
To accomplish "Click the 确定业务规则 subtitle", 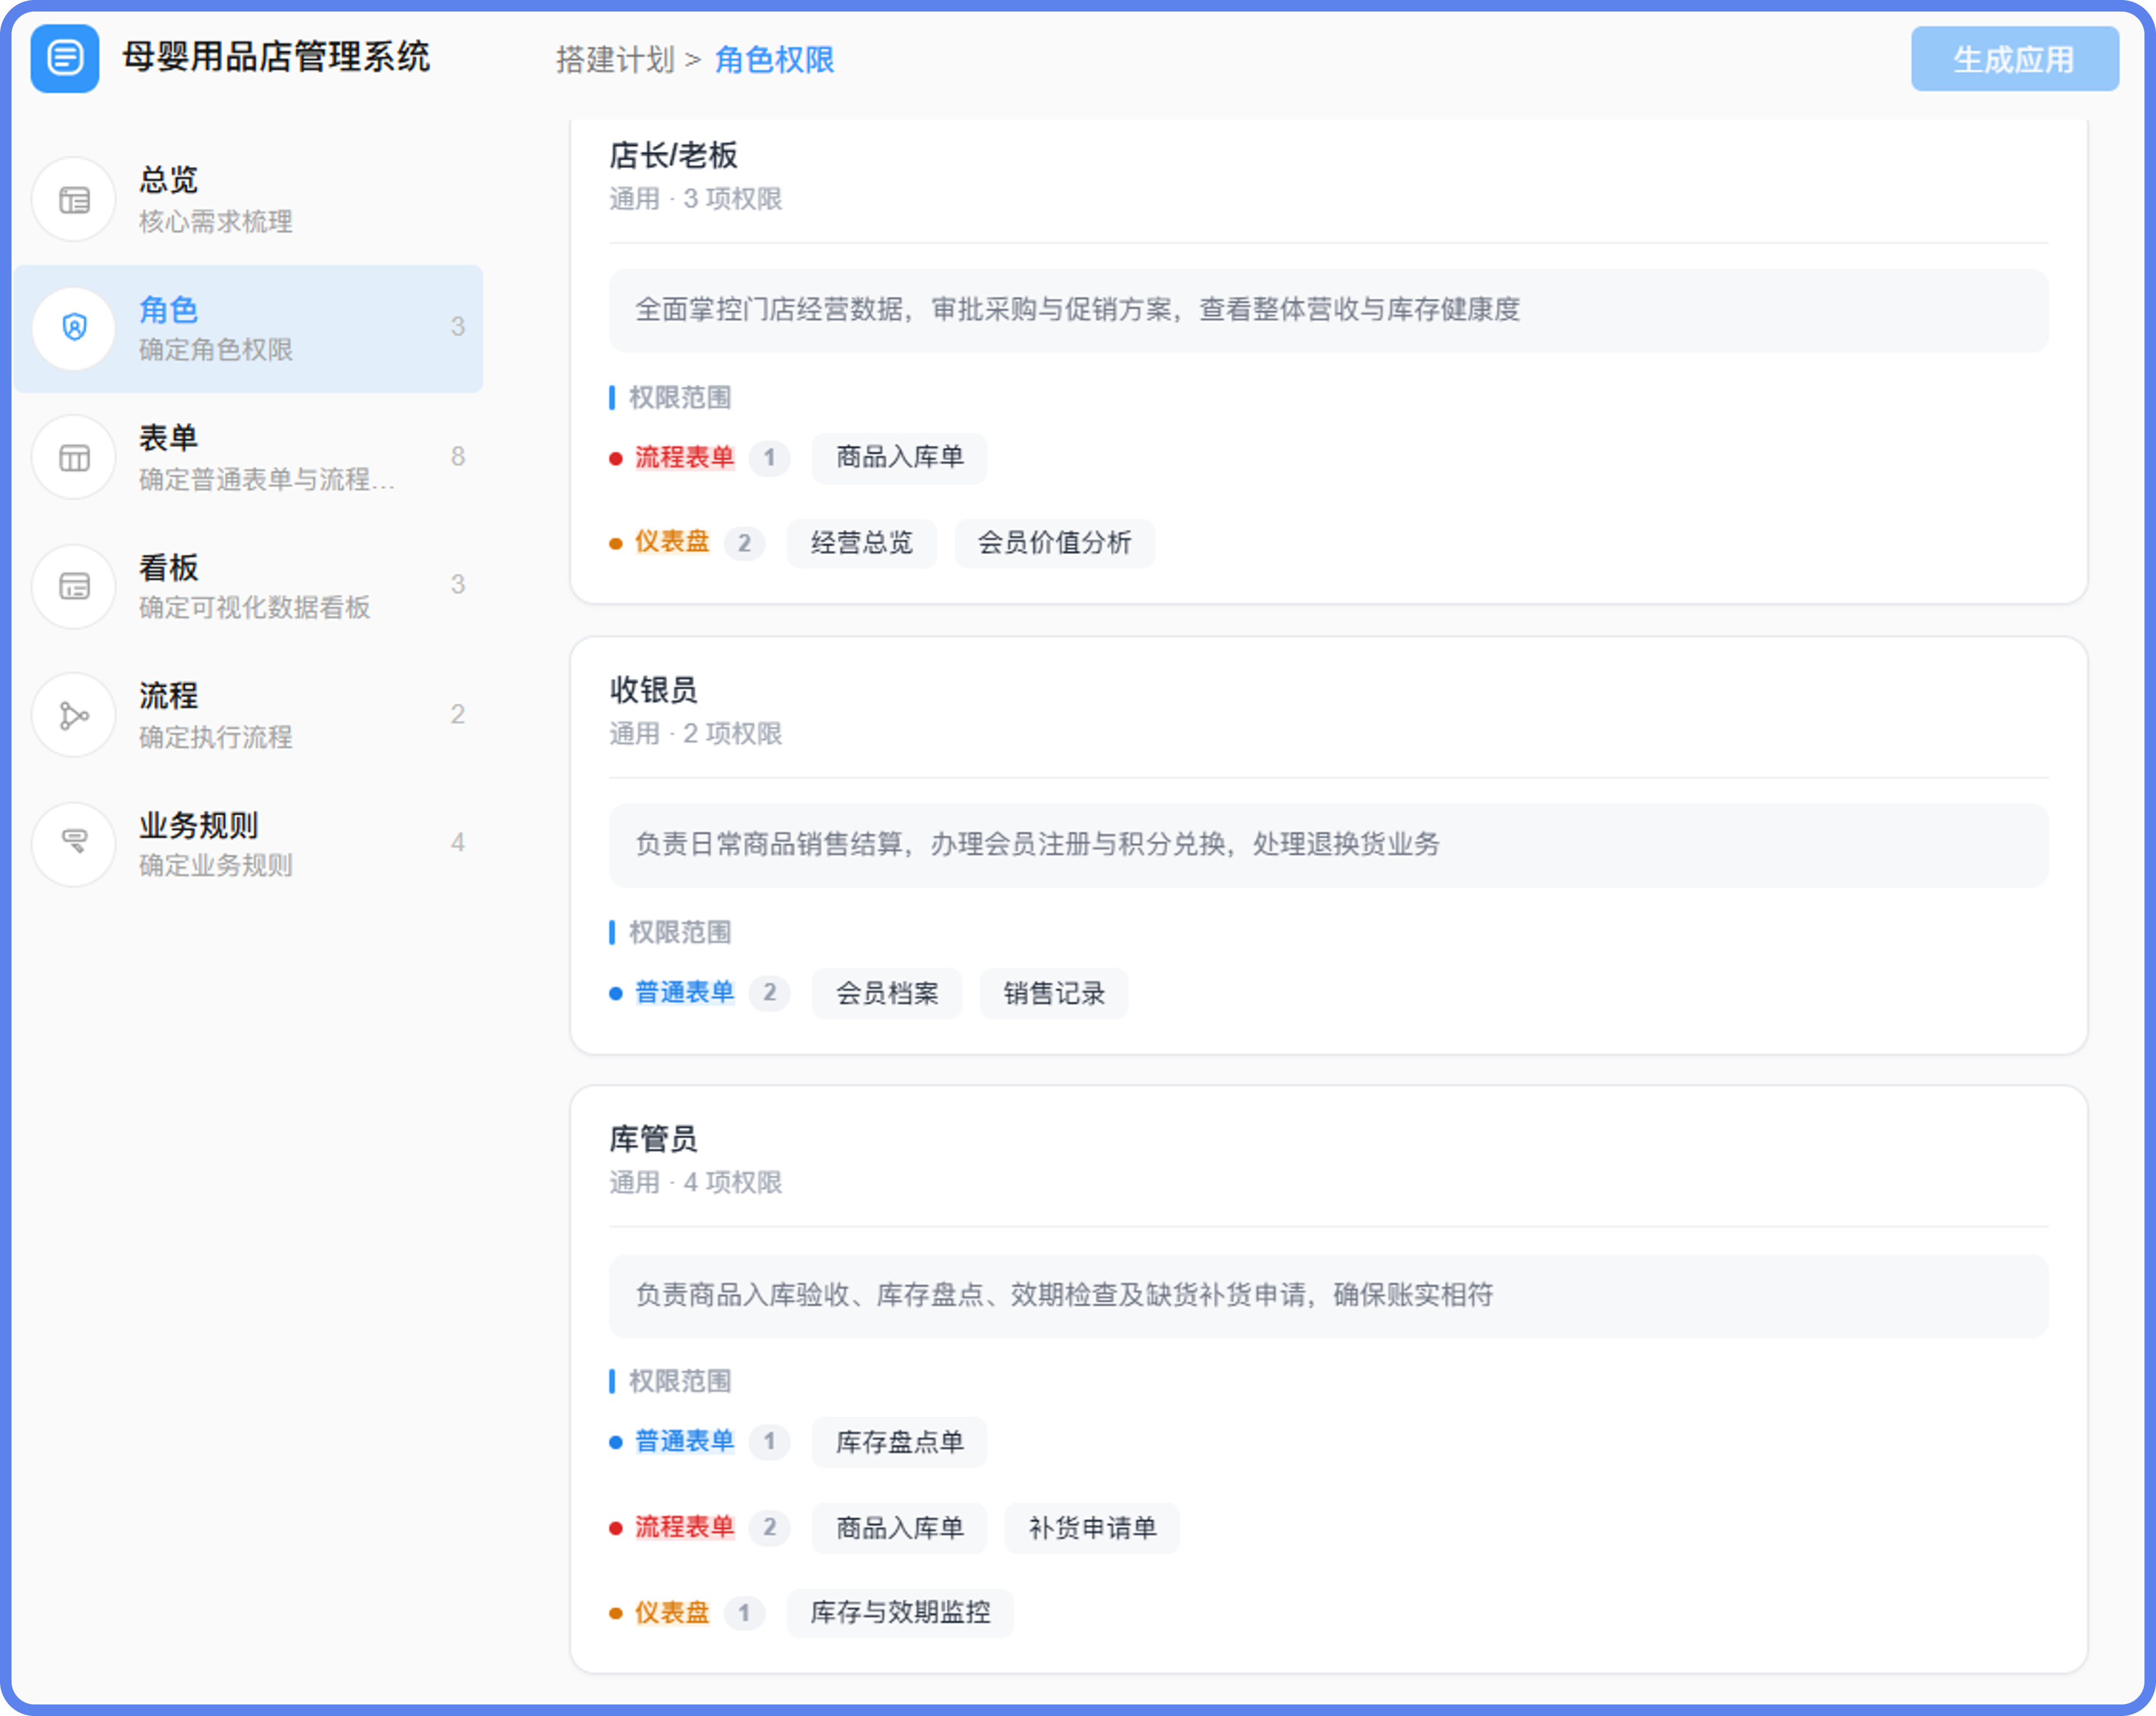I will pos(216,866).
